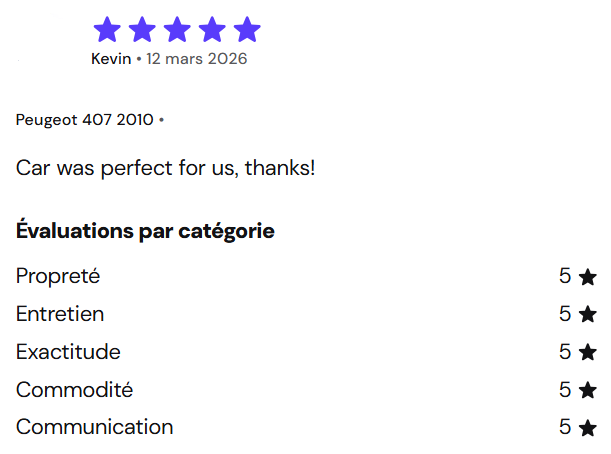Click the Entretien category label
The height and width of the screenshot is (454, 611).
(60, 315)
